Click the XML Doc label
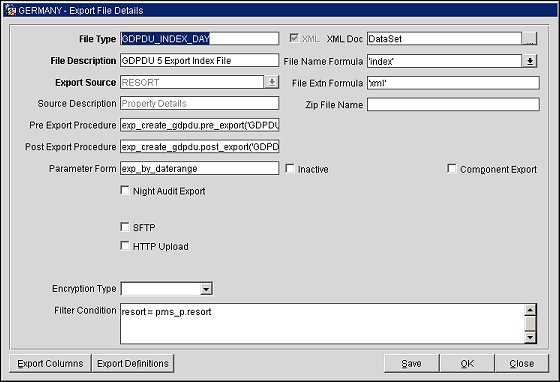 click(345, 39)
